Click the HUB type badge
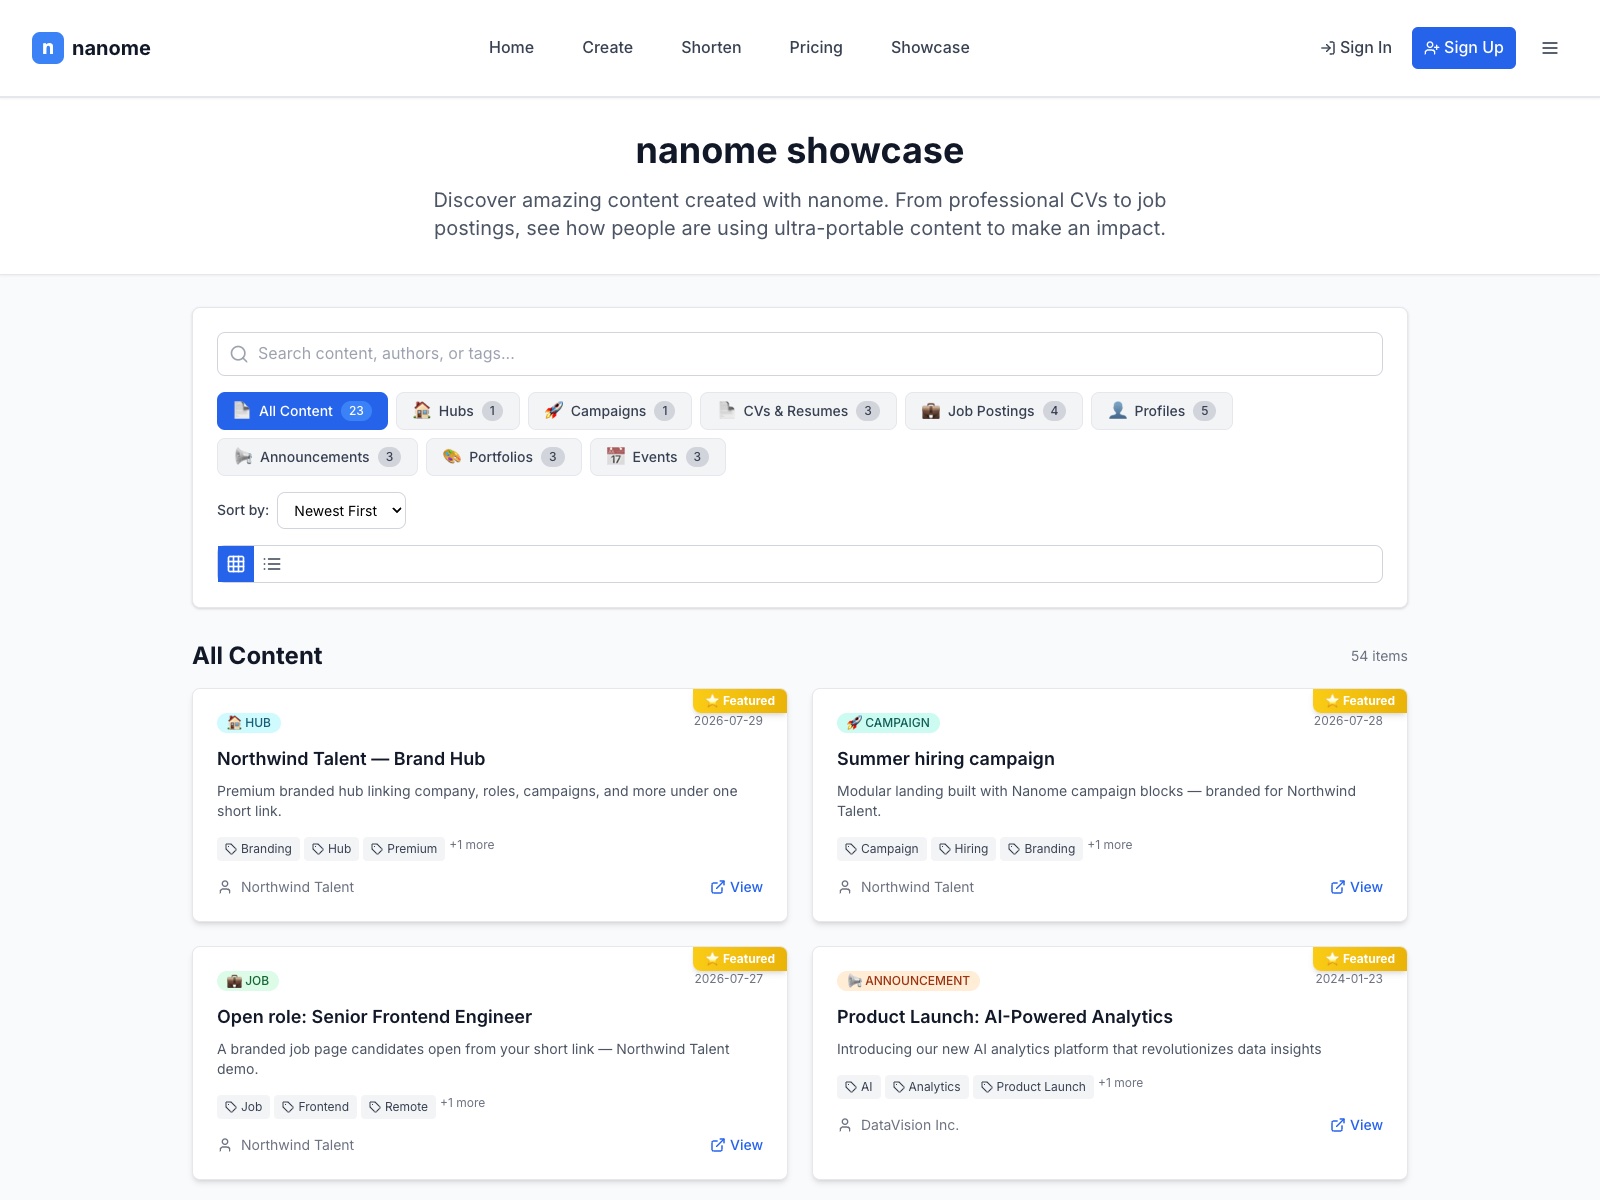The height and width of the screenshot is (1200, 1600). [x=249, y=723]
